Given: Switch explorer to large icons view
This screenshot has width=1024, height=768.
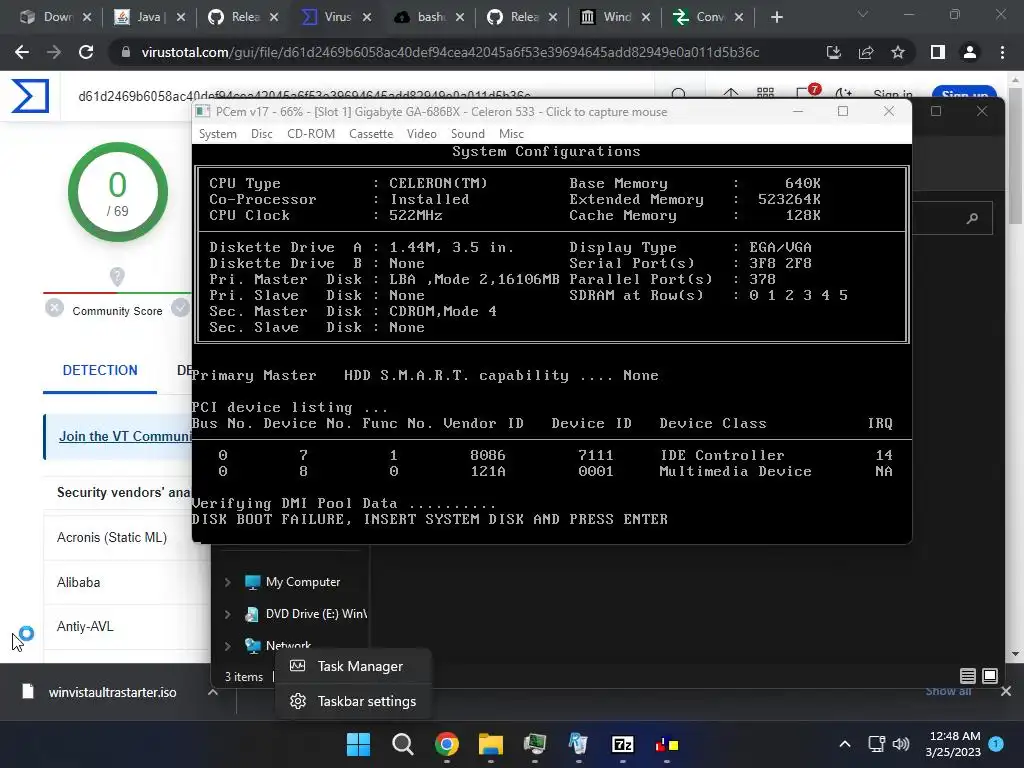Looking at the screenshot, I should [990, 676].
